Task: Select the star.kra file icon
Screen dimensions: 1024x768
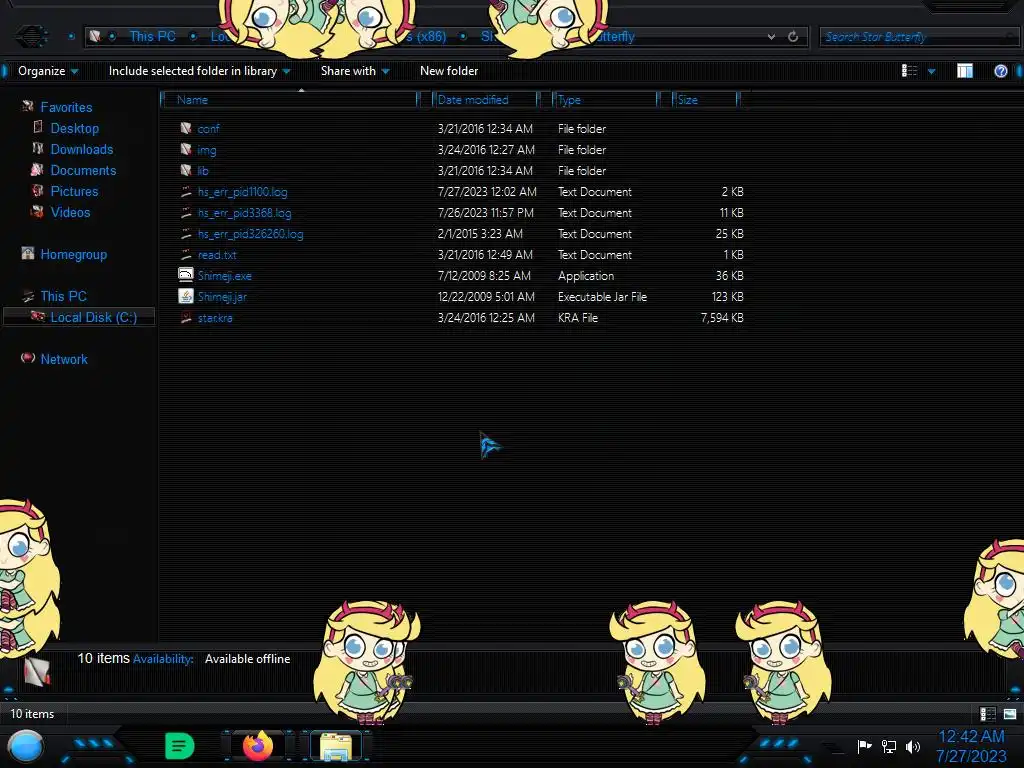Action: pos(185,317)
